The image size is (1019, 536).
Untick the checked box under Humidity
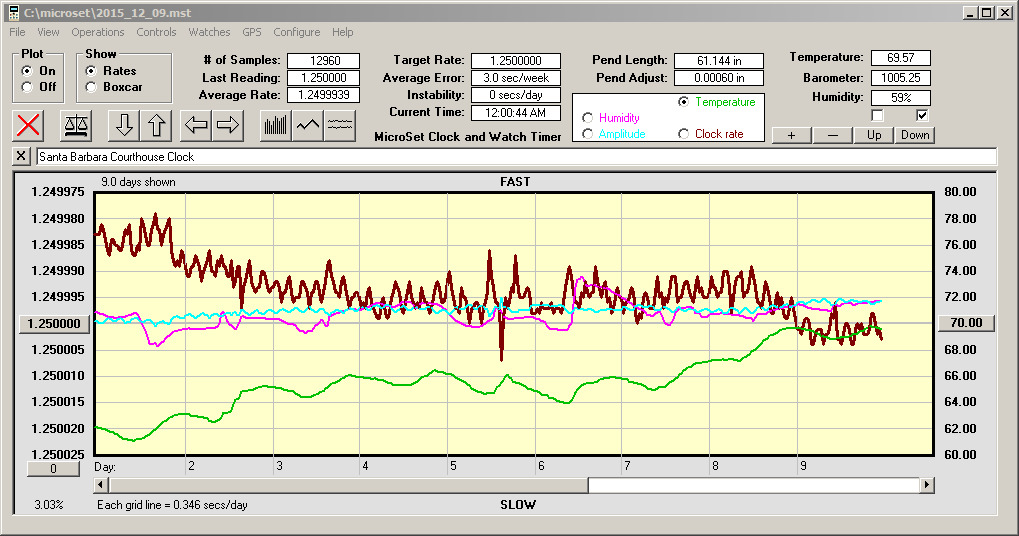922,116
